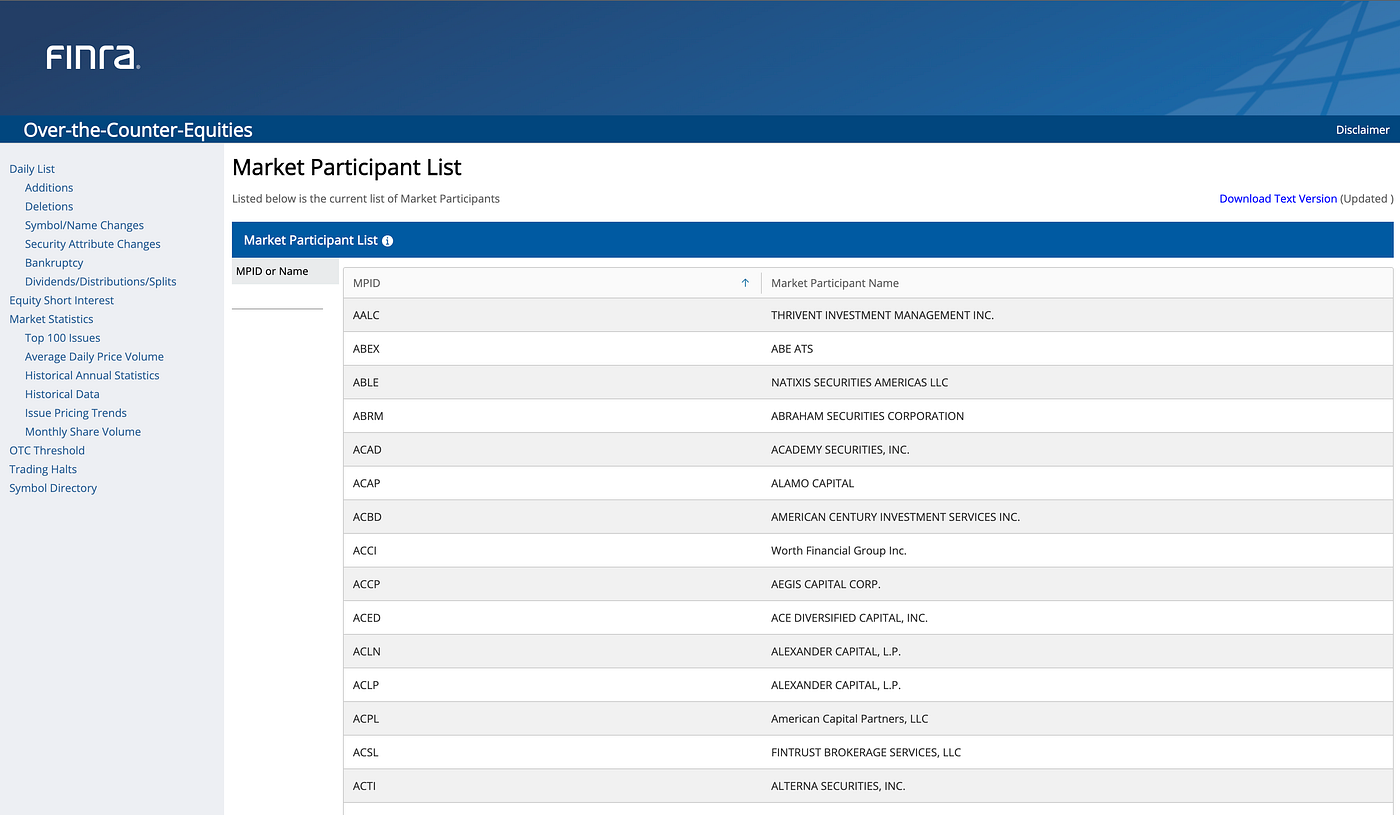The width and height of the screenshot is (1400, 815).
Task: Open Dividends/Distributions/Splits page
Action: pos(100,282)
